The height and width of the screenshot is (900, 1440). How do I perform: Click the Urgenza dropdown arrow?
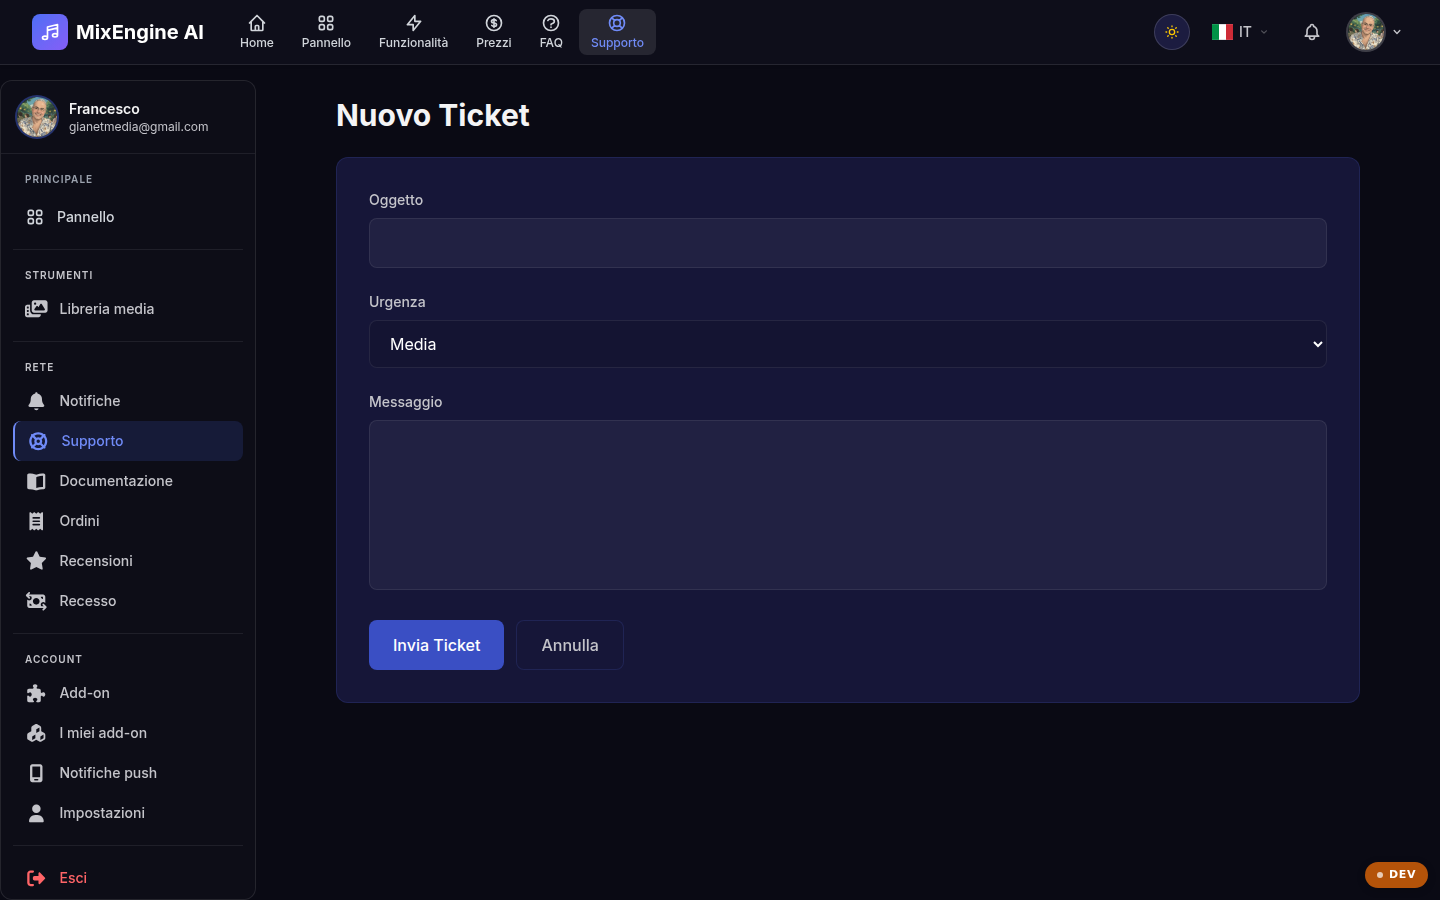pos(1317,344)
